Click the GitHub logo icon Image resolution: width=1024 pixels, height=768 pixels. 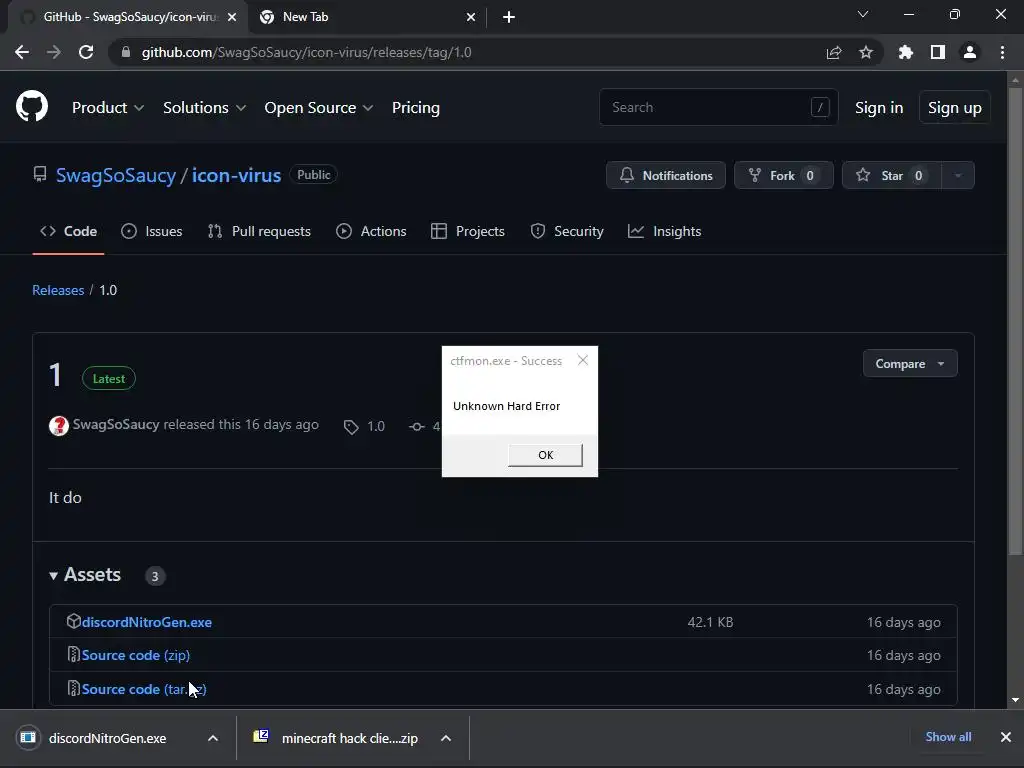click(31, 107)
